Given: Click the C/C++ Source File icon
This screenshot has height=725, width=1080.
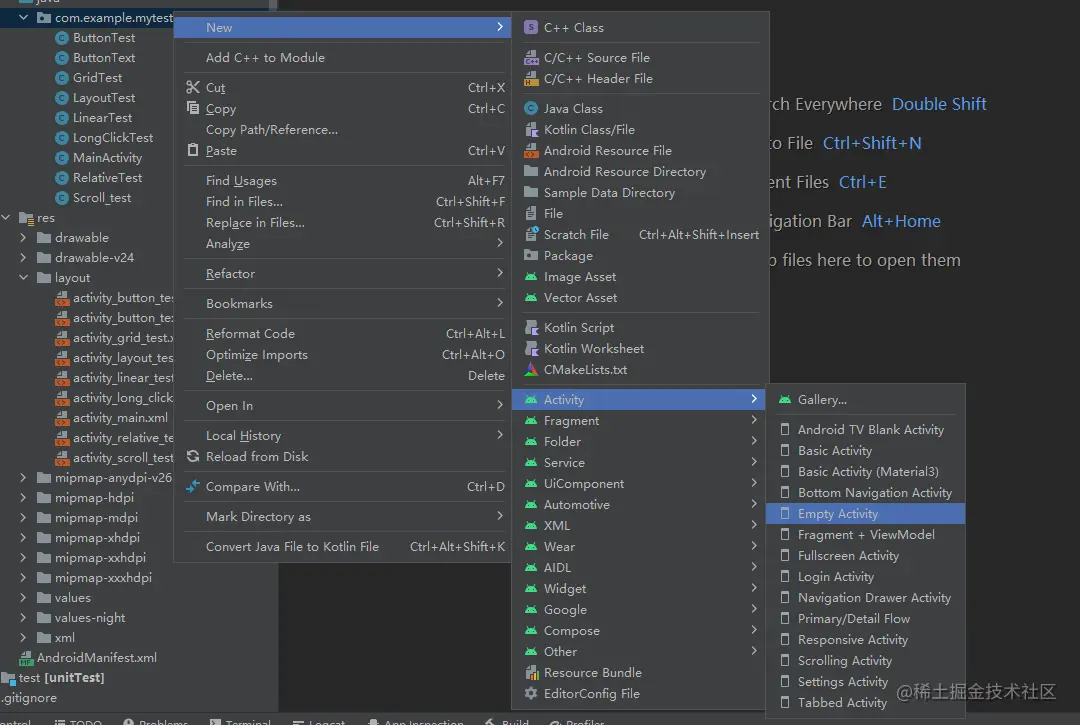Looking at the screenshot, I should tap(530, 57).
